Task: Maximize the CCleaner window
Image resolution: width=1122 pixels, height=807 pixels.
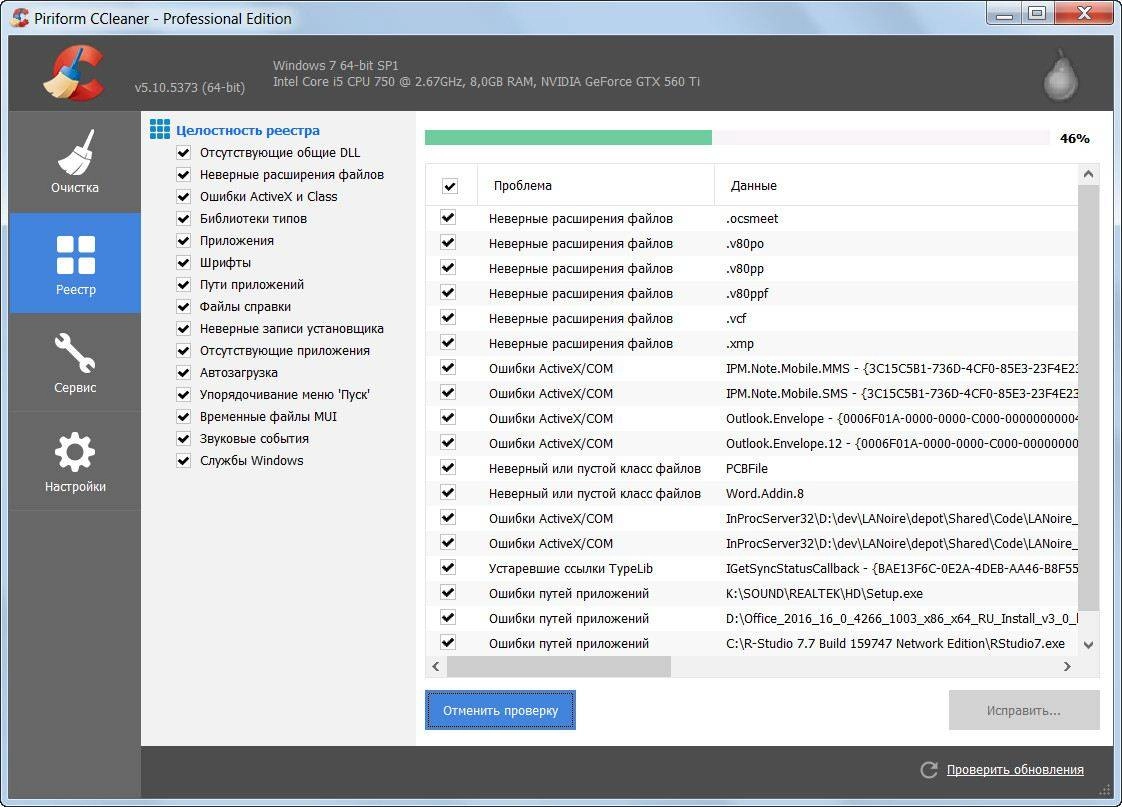Action: coord(1037,14)
